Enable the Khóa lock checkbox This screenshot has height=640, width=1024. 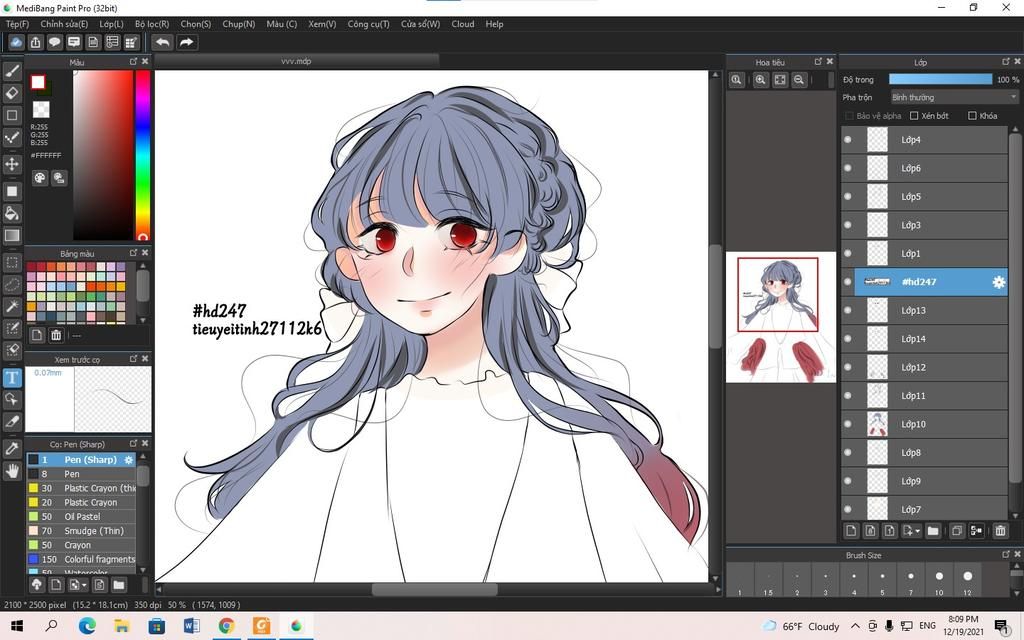(x=972, y=116)
